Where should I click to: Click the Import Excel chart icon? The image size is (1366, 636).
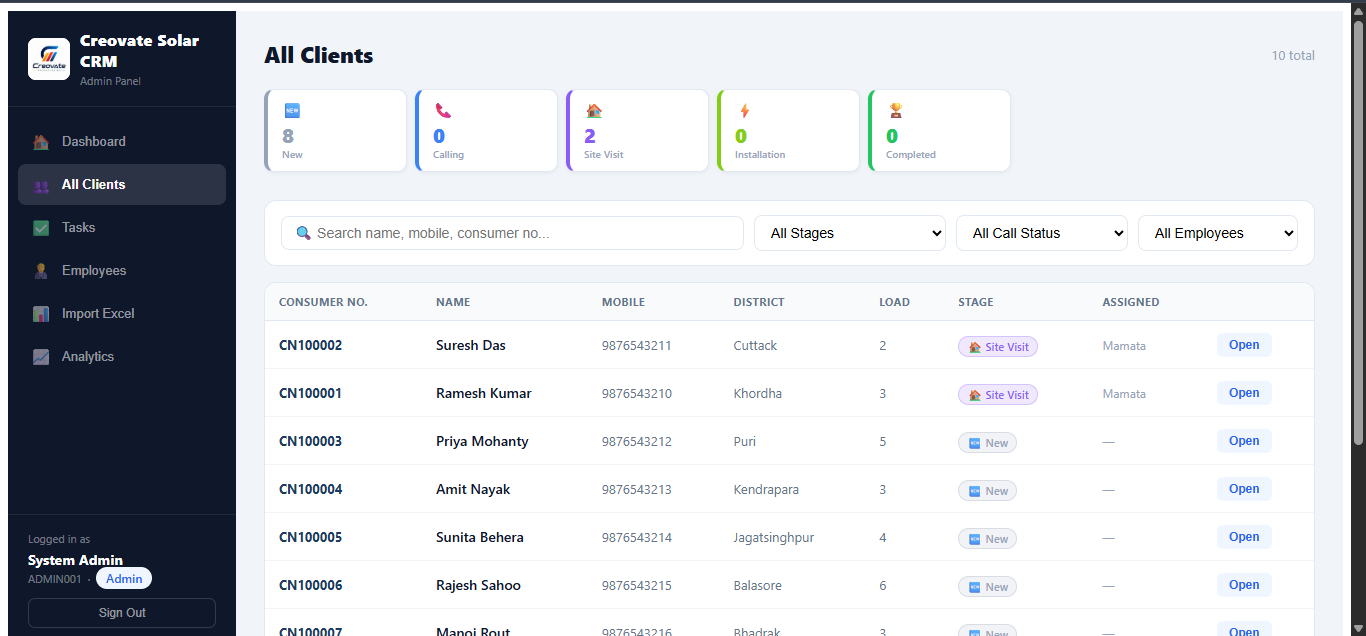(x=41, y=314)
